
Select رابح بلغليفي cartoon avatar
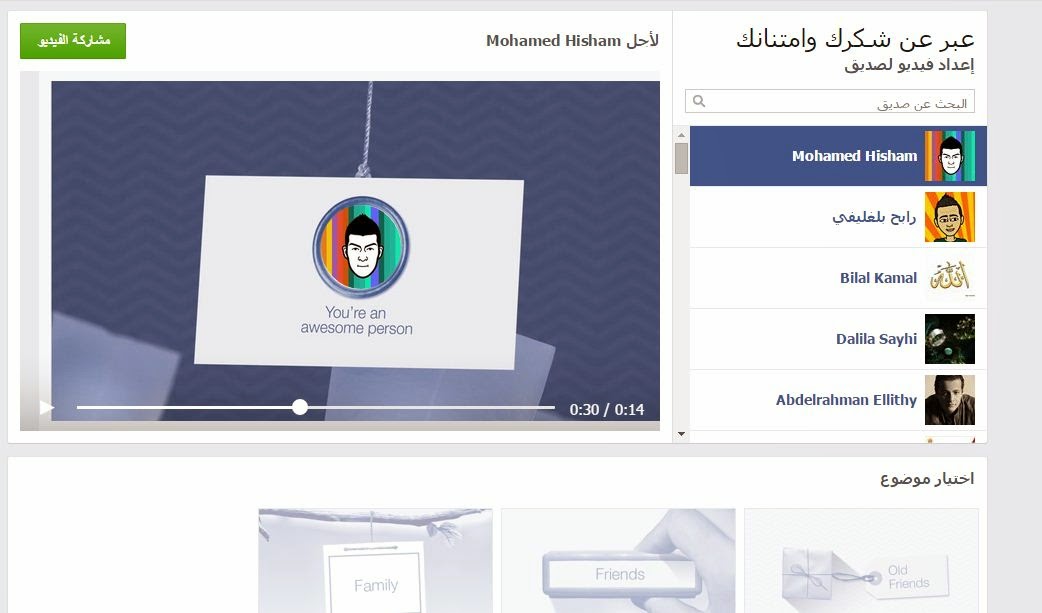click(950, 217)
